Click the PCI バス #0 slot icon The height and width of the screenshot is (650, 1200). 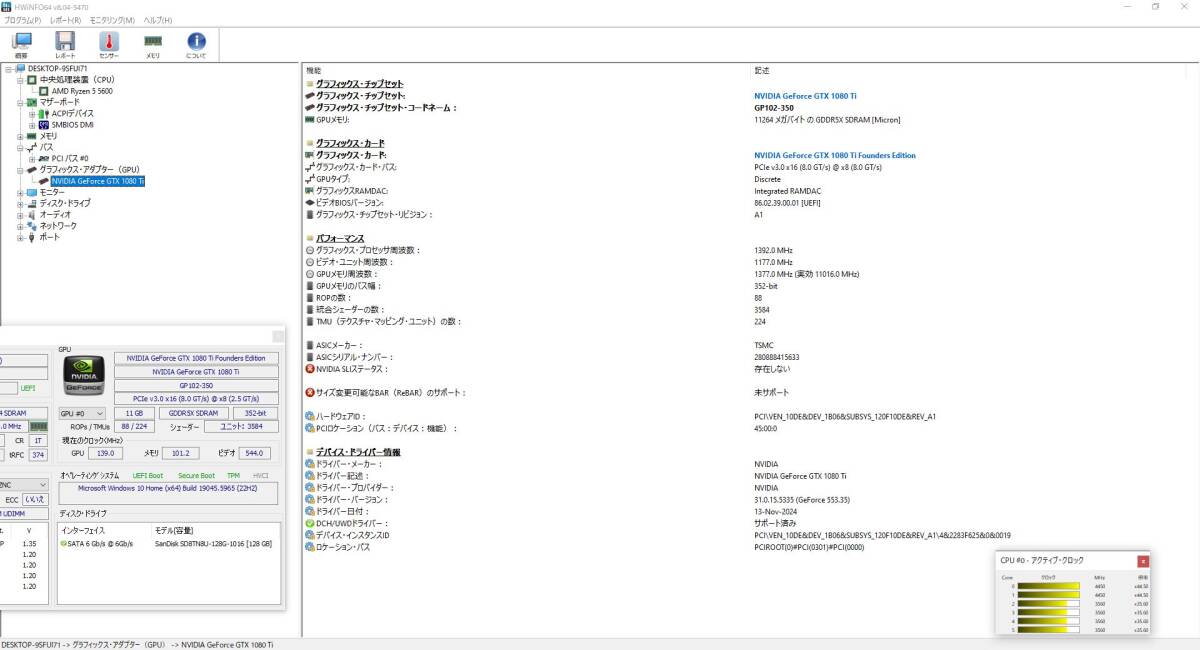[44, 158]
